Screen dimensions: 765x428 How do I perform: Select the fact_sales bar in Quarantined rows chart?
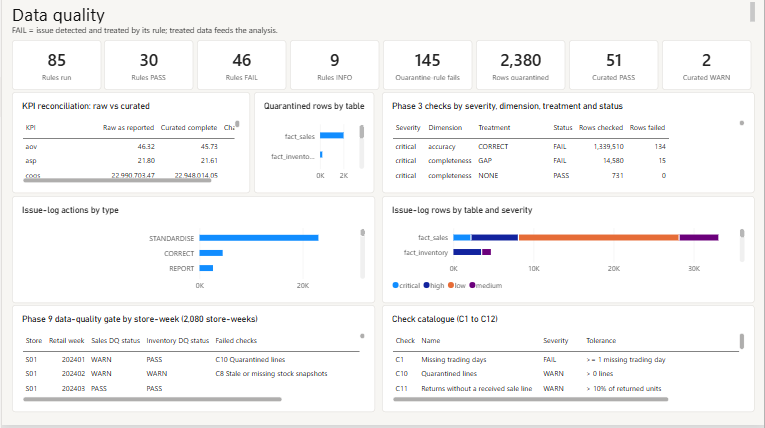[332, 136]
